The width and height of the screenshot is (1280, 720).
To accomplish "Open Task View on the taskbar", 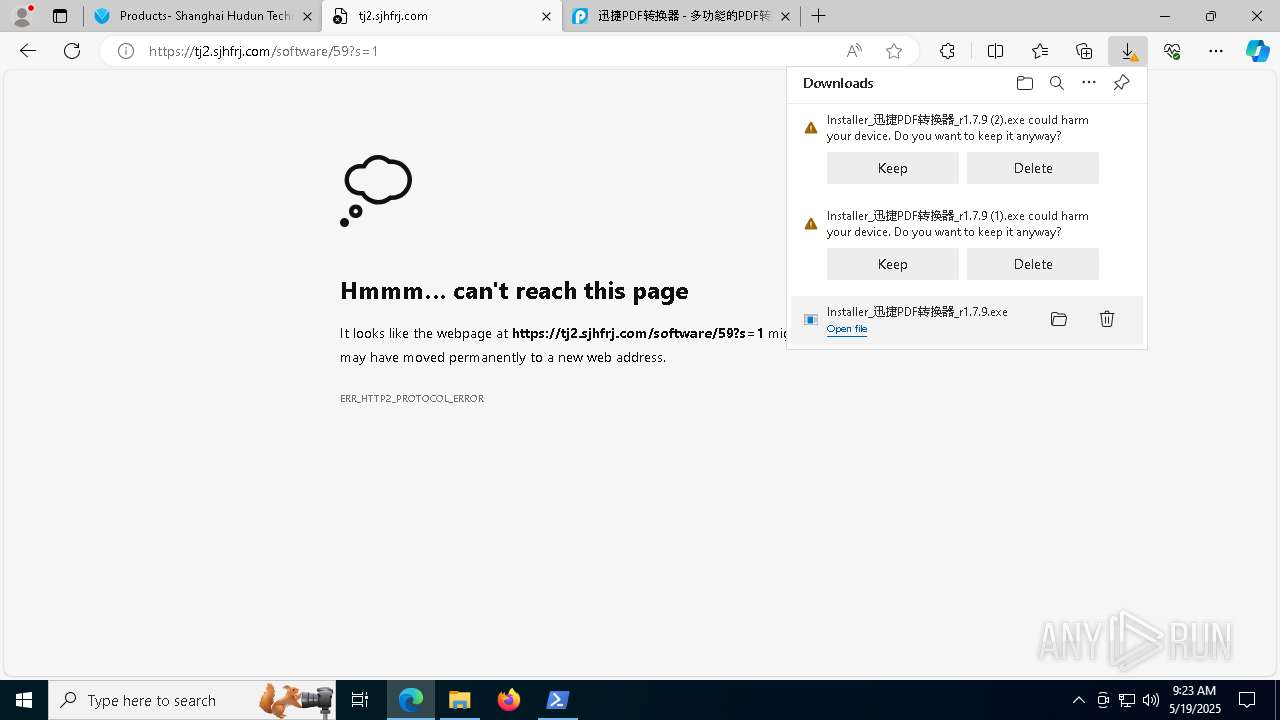I will click(x=360, y=700).
